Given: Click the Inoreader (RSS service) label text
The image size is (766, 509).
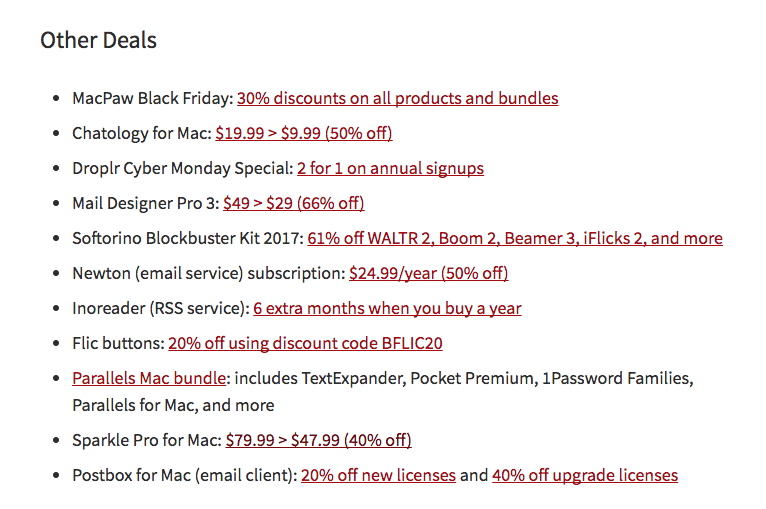Looking at the screenshot, I should 159,308.
